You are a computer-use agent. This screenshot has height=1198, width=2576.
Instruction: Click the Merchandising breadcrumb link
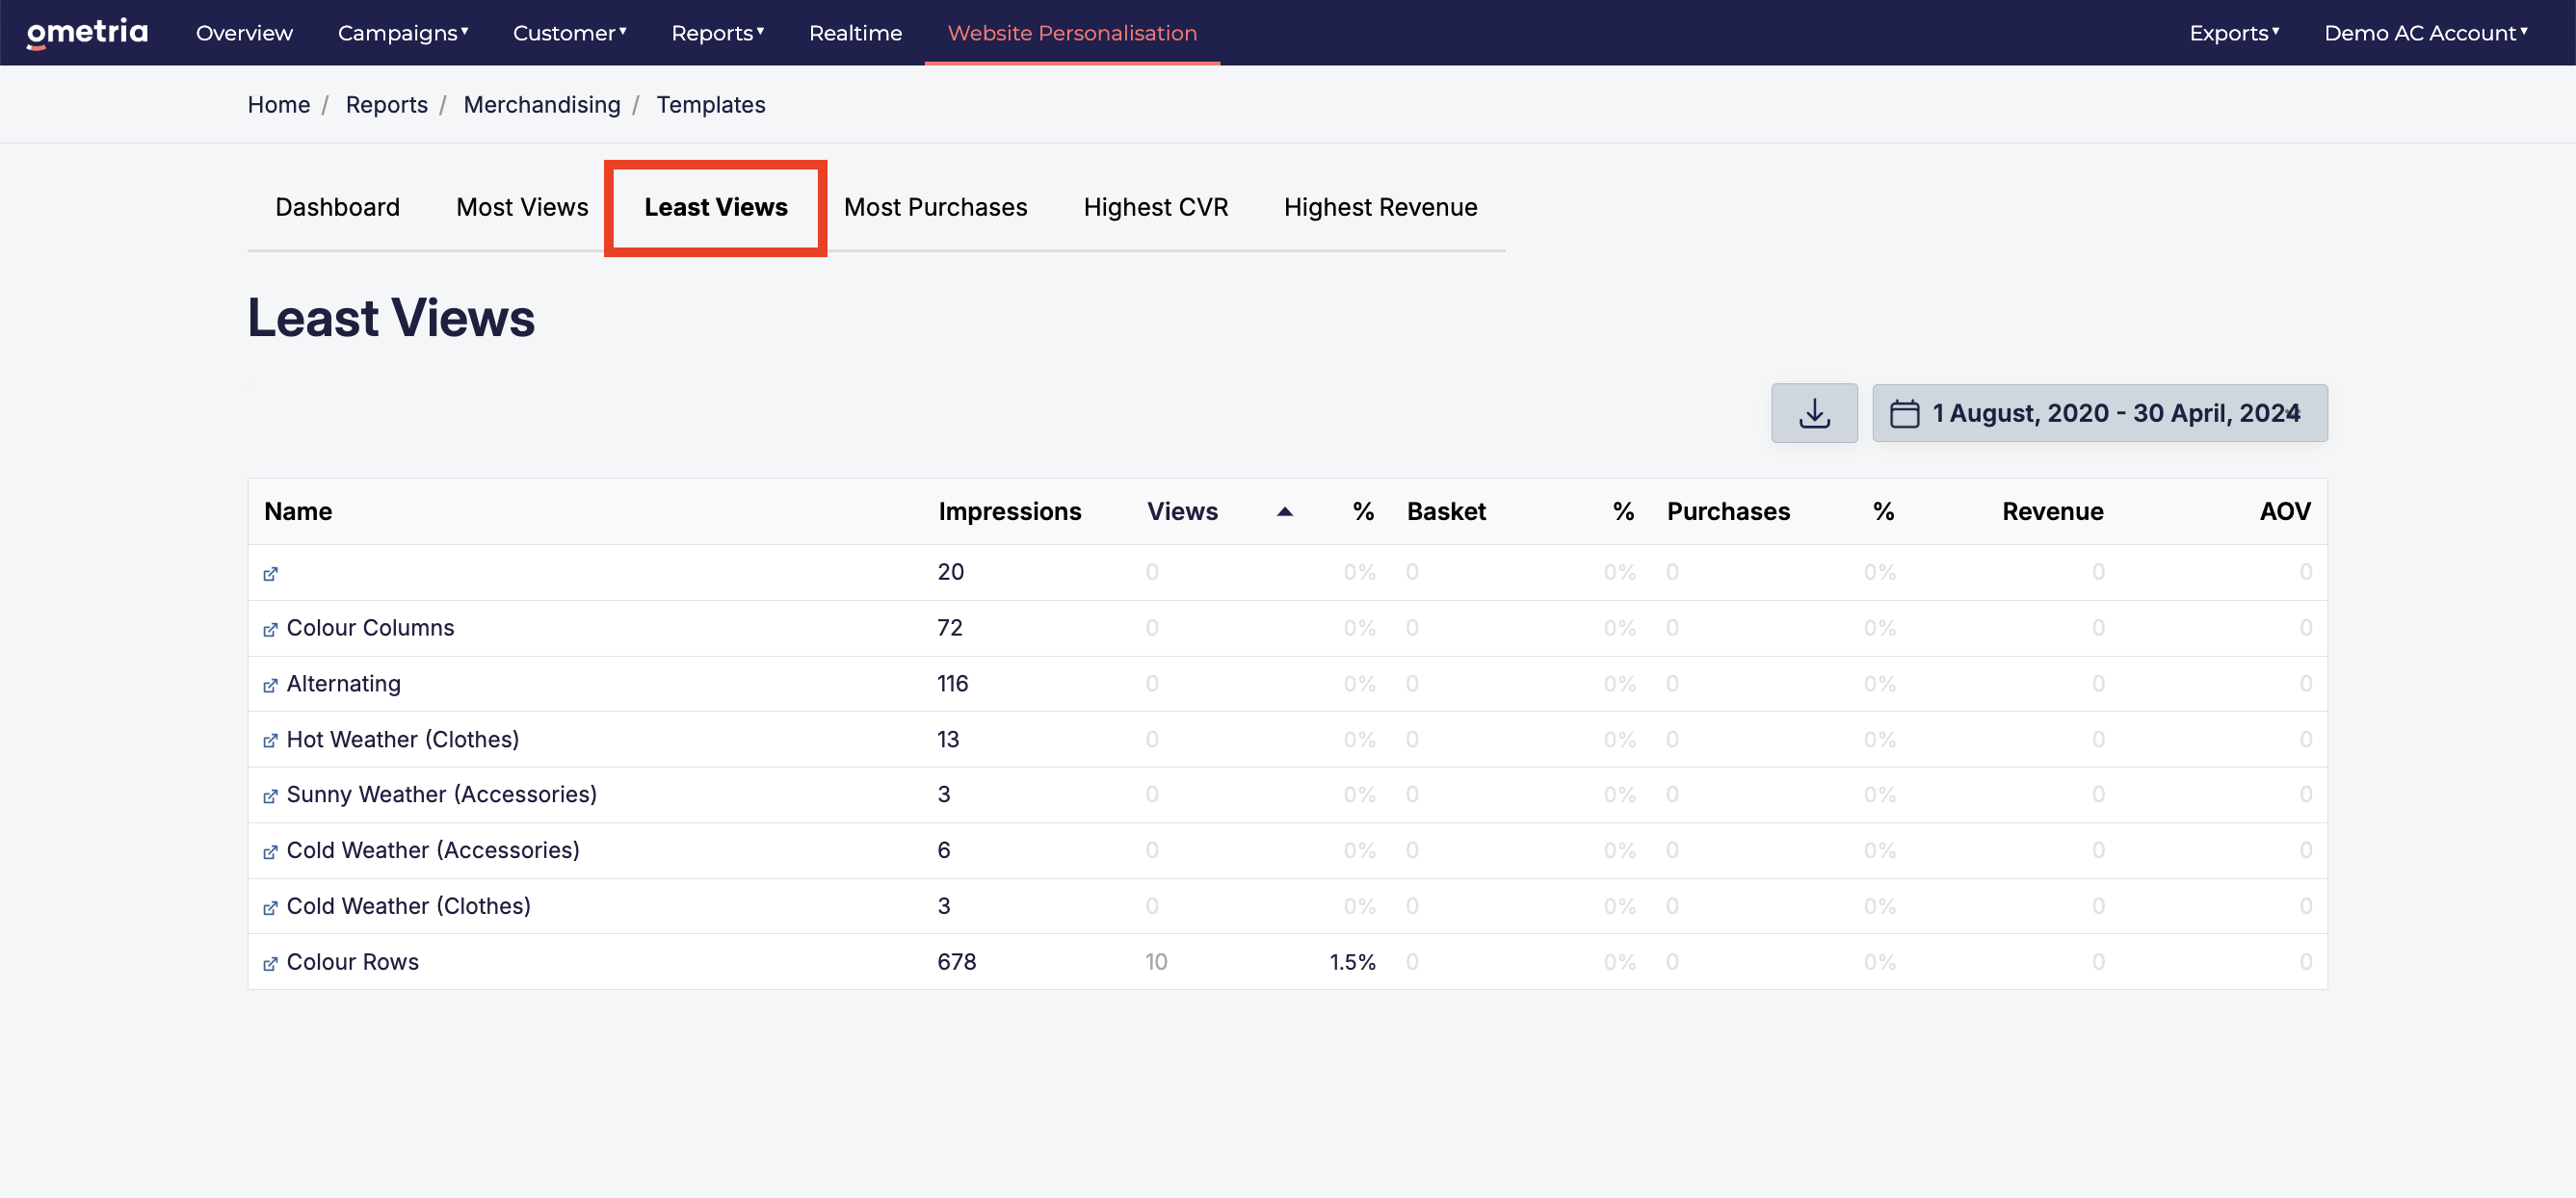(542, 105)
